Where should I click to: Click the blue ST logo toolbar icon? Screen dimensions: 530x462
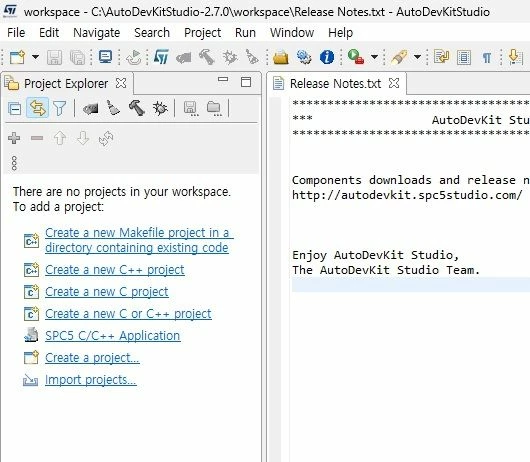(x=161, y=57)
